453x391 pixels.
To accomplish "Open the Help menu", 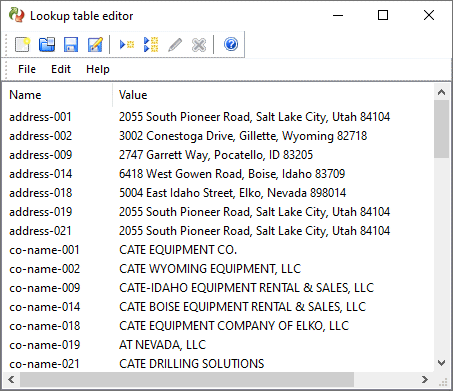I will [x=98, y=69].
